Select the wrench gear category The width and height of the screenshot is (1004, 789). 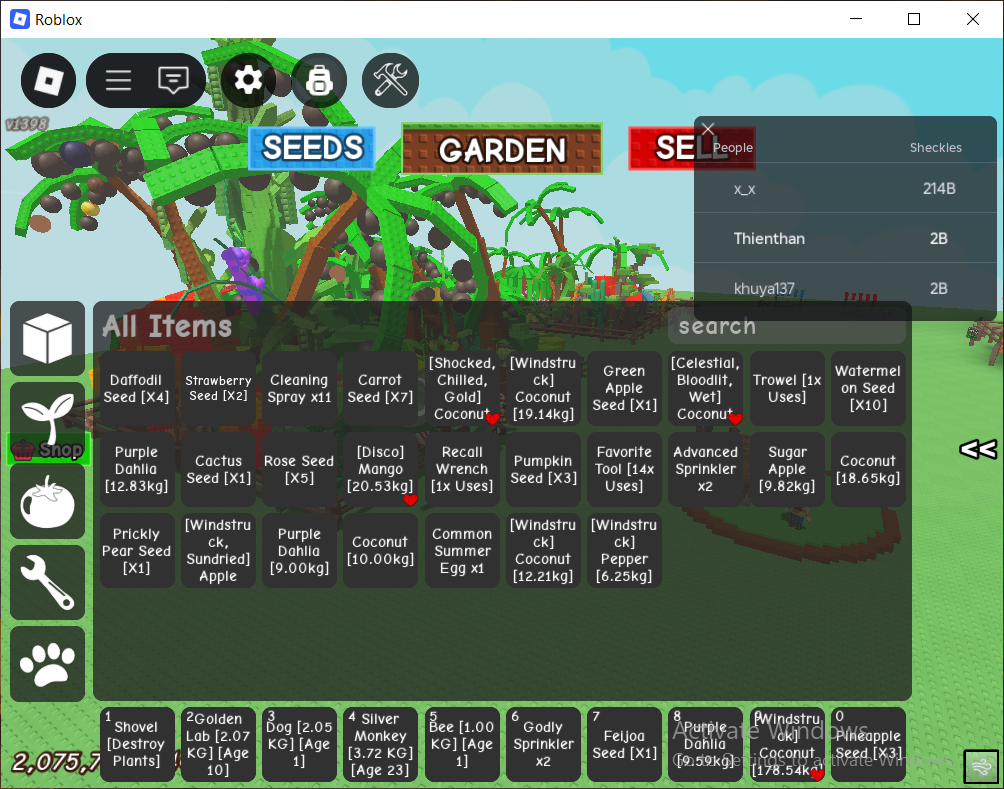coord(47,582)
